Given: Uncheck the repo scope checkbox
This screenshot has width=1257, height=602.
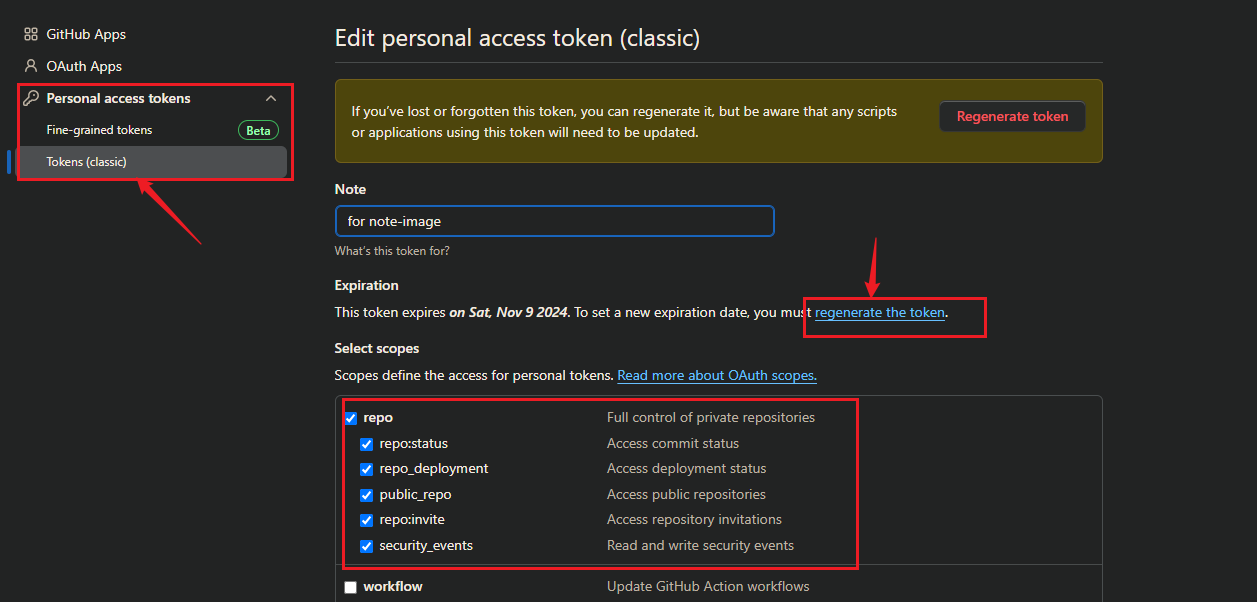Looking at the screenshot, I should tap(351, 418).
